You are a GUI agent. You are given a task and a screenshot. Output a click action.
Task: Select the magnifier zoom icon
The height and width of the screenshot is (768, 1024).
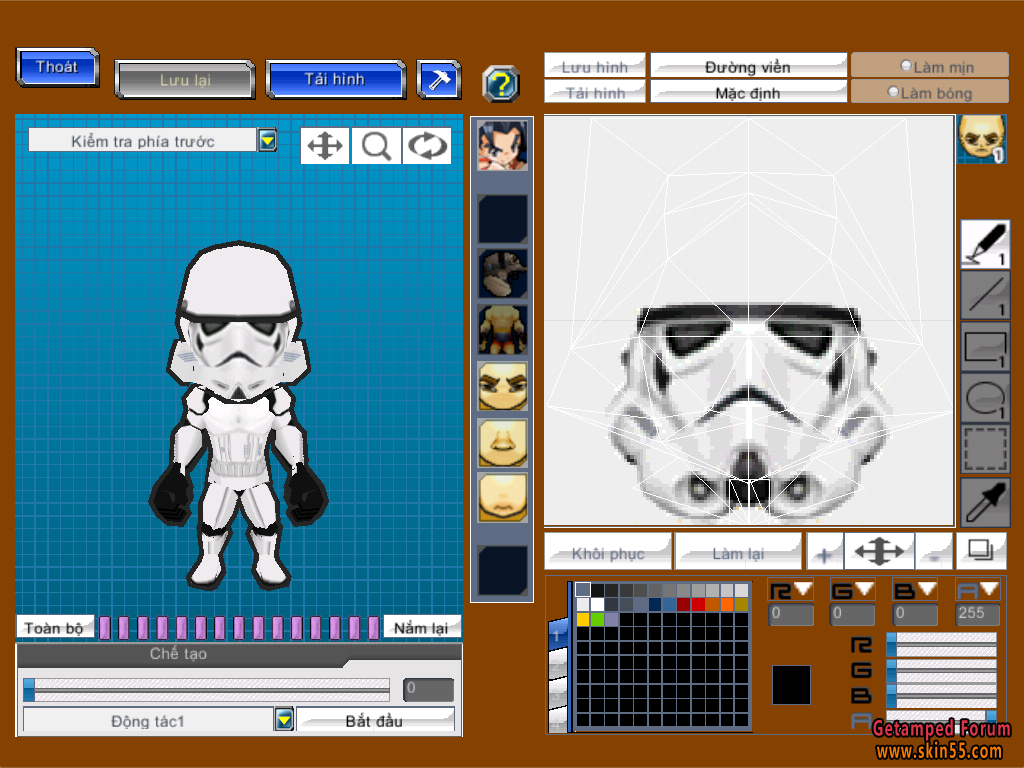coord(376,146)
